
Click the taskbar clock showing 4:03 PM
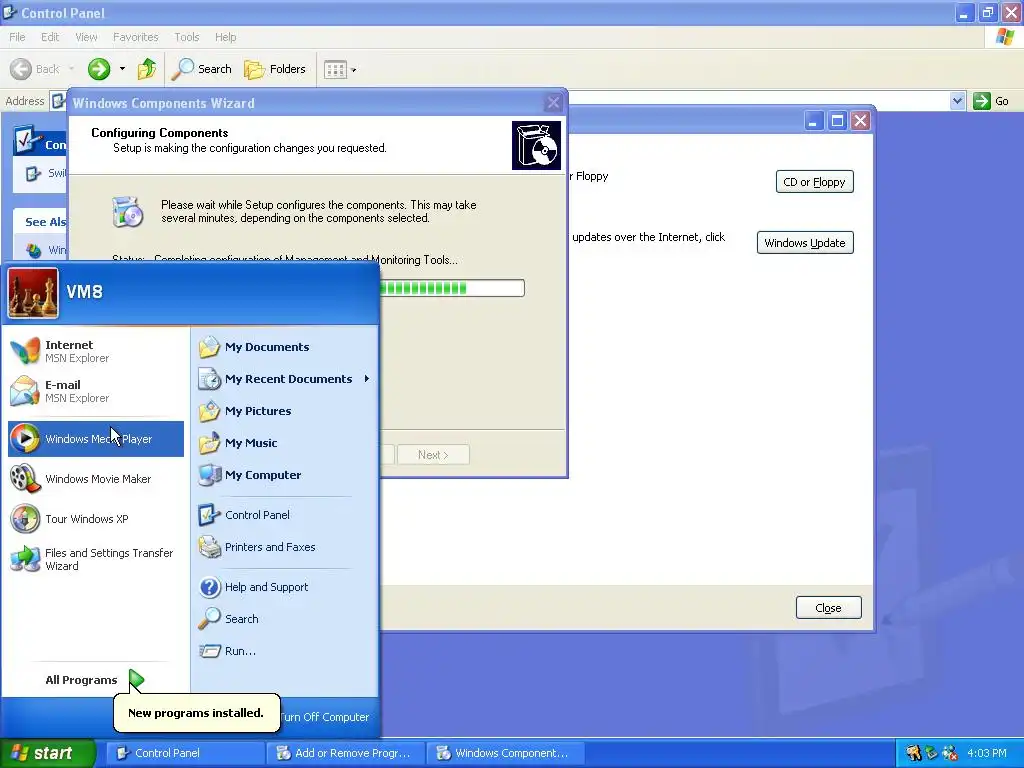[x=987, y=753]
